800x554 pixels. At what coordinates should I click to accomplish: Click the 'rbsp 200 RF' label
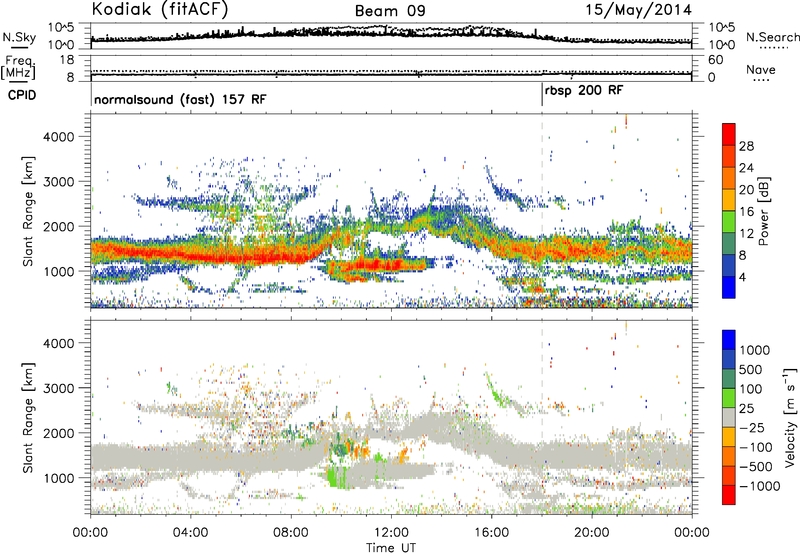pos(584,91)
